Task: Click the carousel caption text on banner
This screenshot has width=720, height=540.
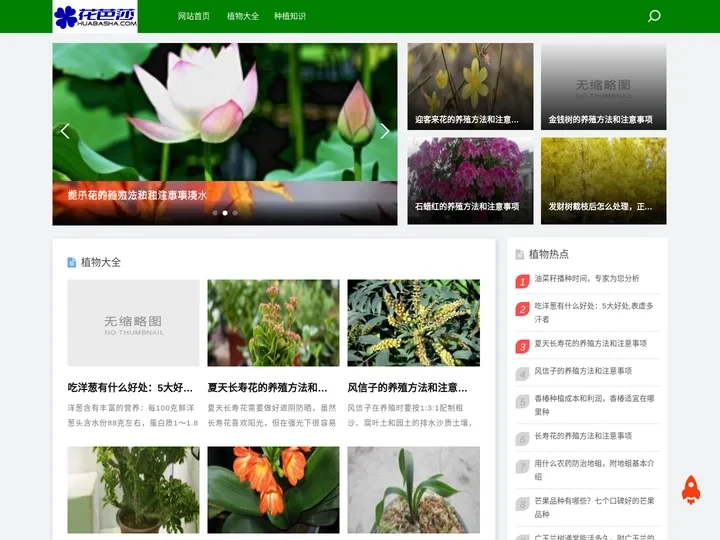Action: 137,195
